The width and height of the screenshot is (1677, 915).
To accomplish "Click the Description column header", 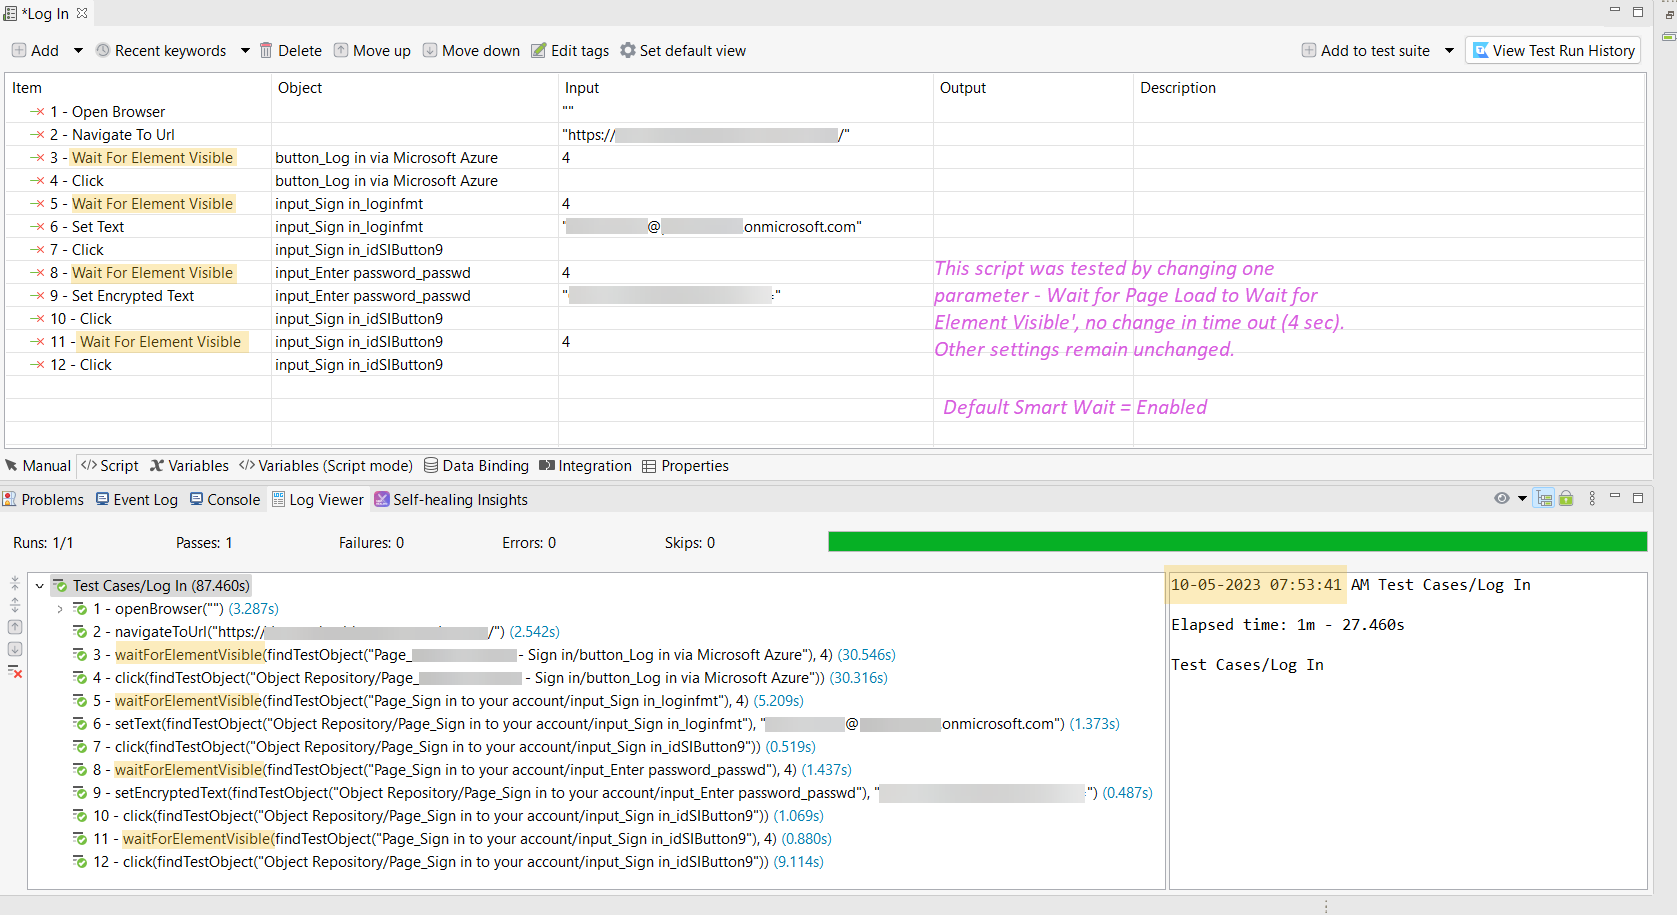I will point(1390,88).
